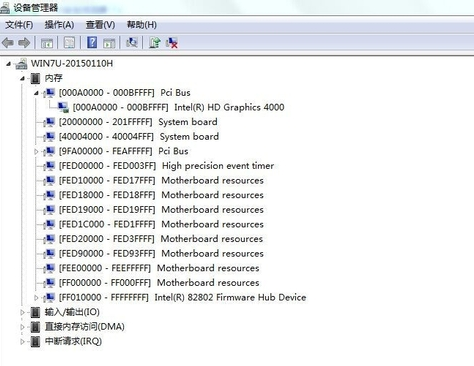Open the 查看(V) menu
The image size is (474, 366).
(x=100, y=25)
